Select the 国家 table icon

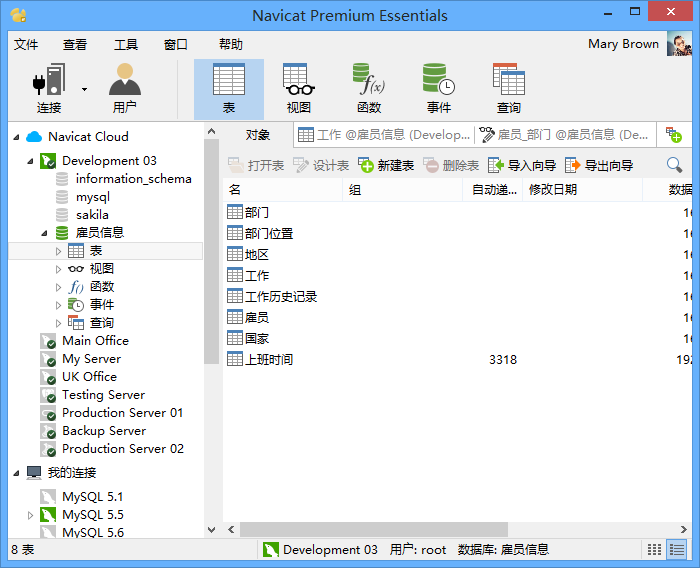[235, 338]
